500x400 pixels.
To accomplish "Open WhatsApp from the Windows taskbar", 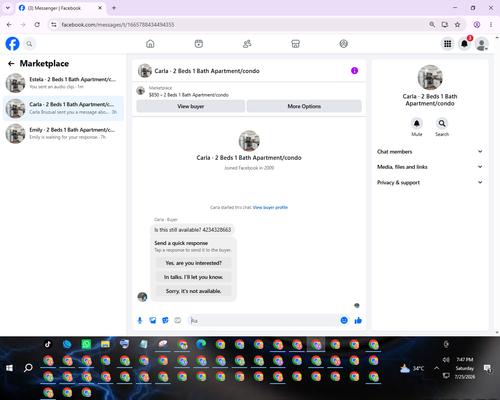I will (86, 344).
